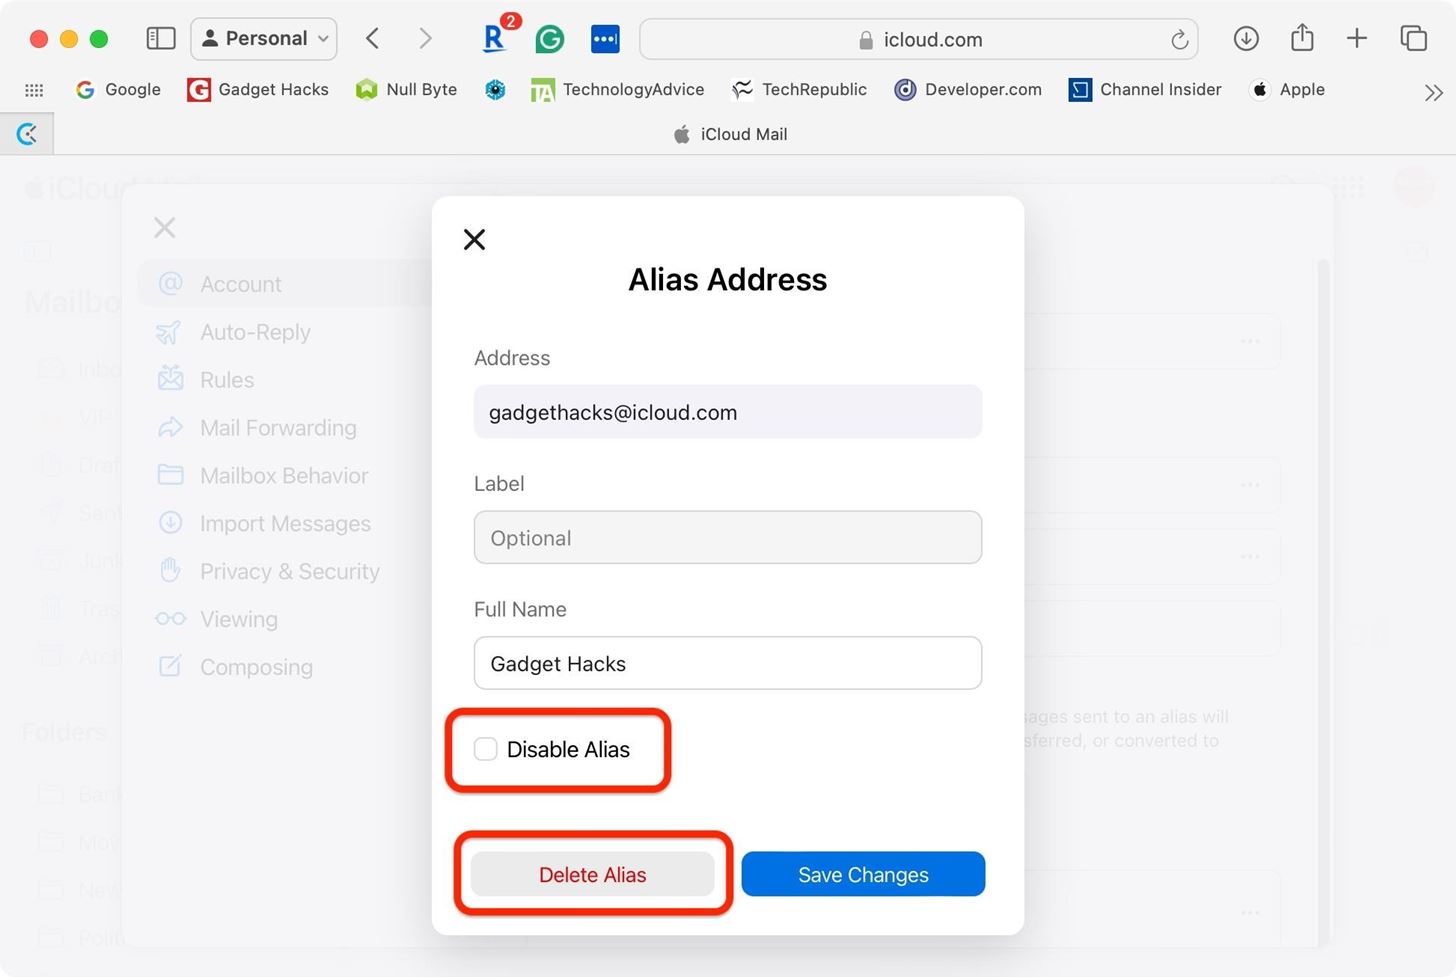Click the Auto-Reply airplane icon
Image resolution: width=1456 pixels, height=977 pixels.
coord(169,332)
